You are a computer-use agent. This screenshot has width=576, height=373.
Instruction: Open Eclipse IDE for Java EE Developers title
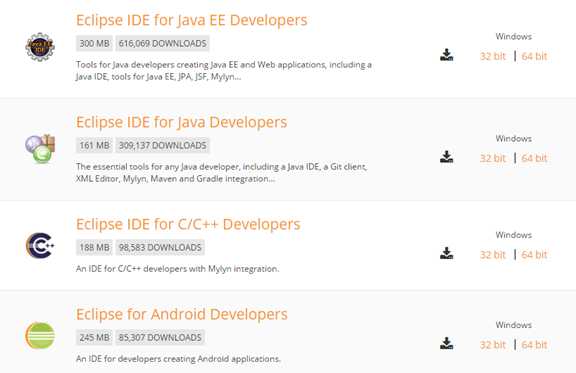(191, 20)
